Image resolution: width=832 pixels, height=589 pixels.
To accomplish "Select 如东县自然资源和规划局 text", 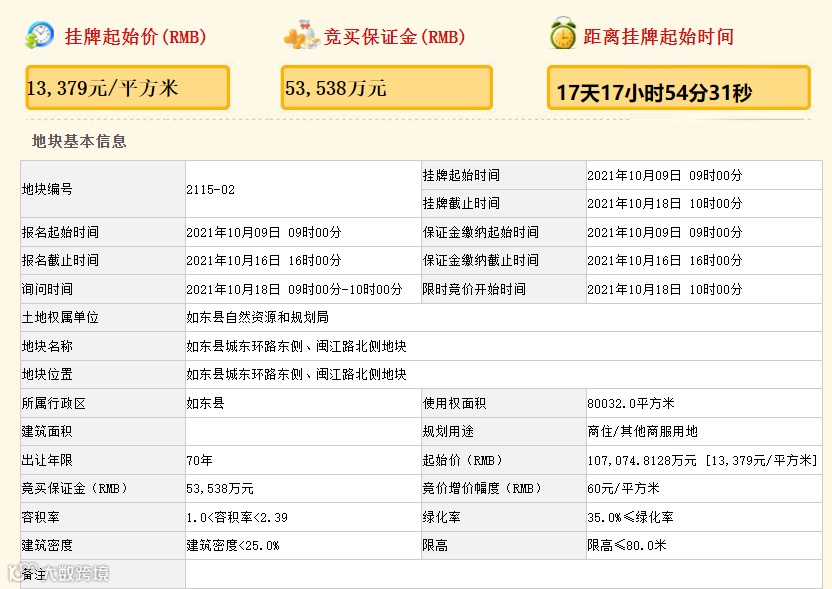I will (x=257, y=317).
